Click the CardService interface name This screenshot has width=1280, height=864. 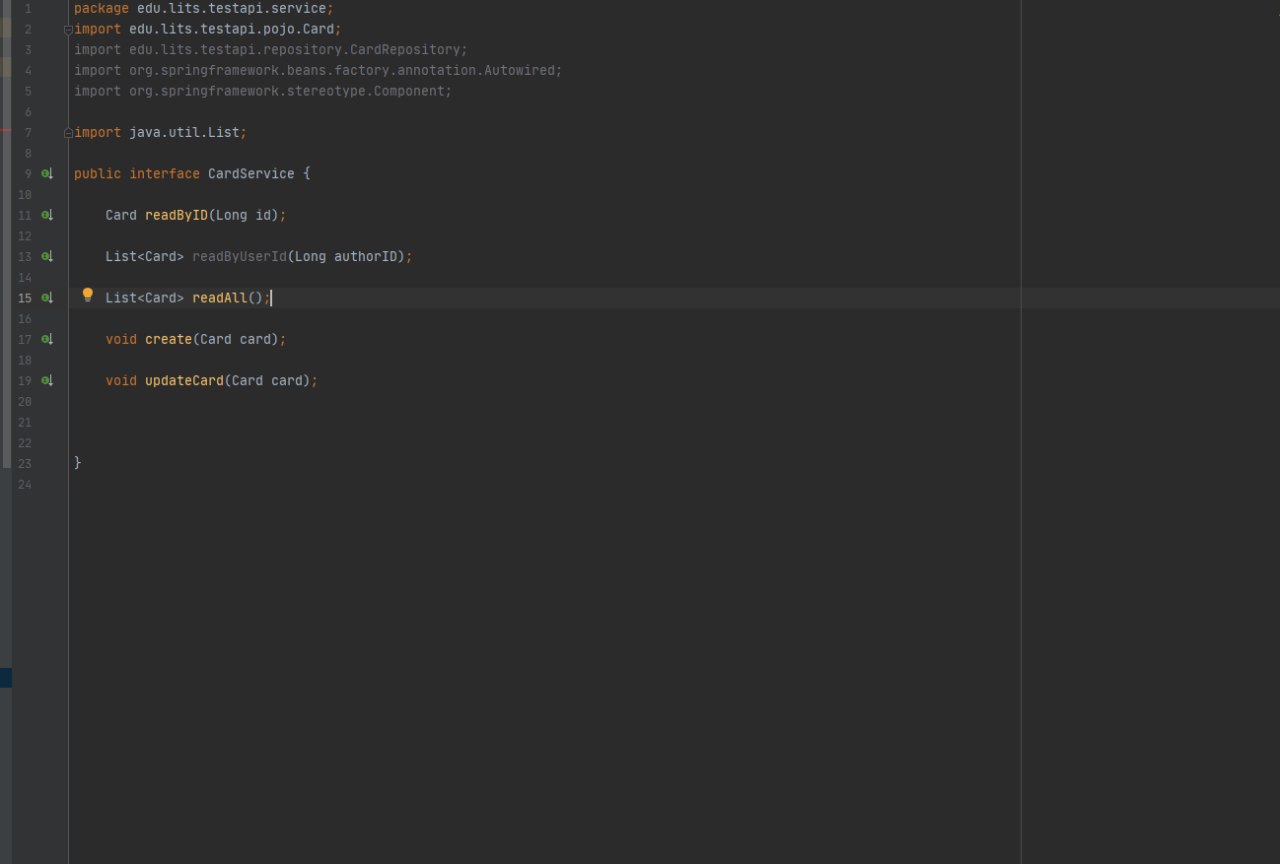[251, 174]
